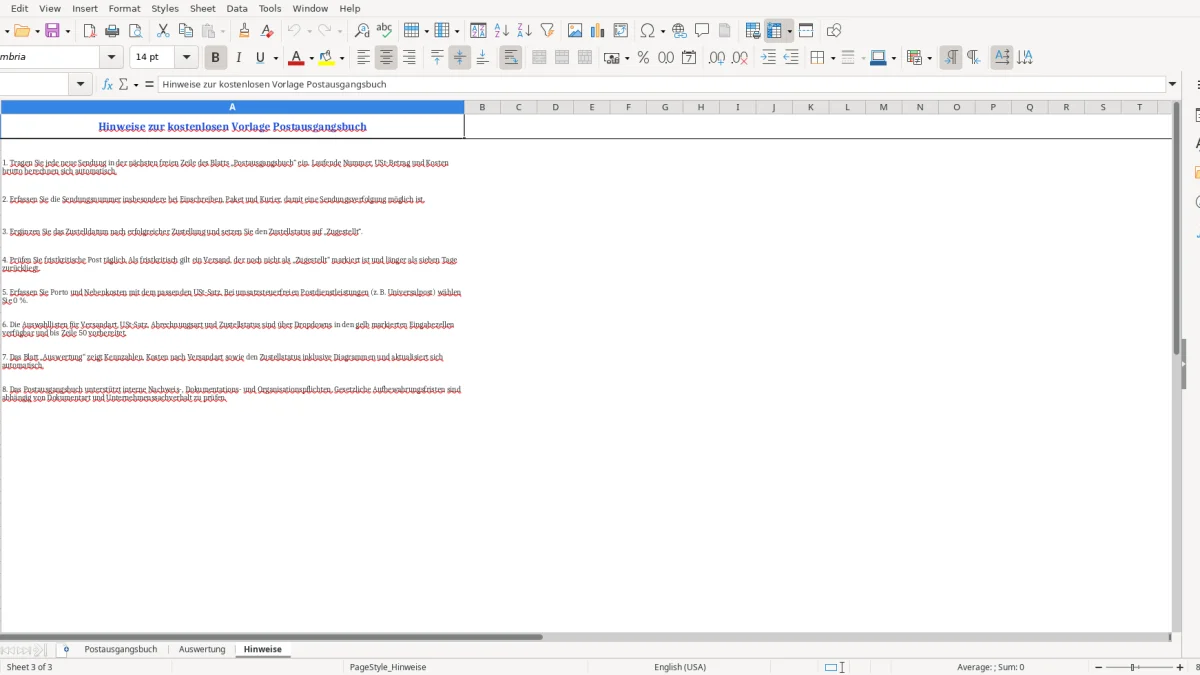The width and height of the screenshot is (1200, 675).
Task: Open the font size dropdown
Action: pos(186,58)
